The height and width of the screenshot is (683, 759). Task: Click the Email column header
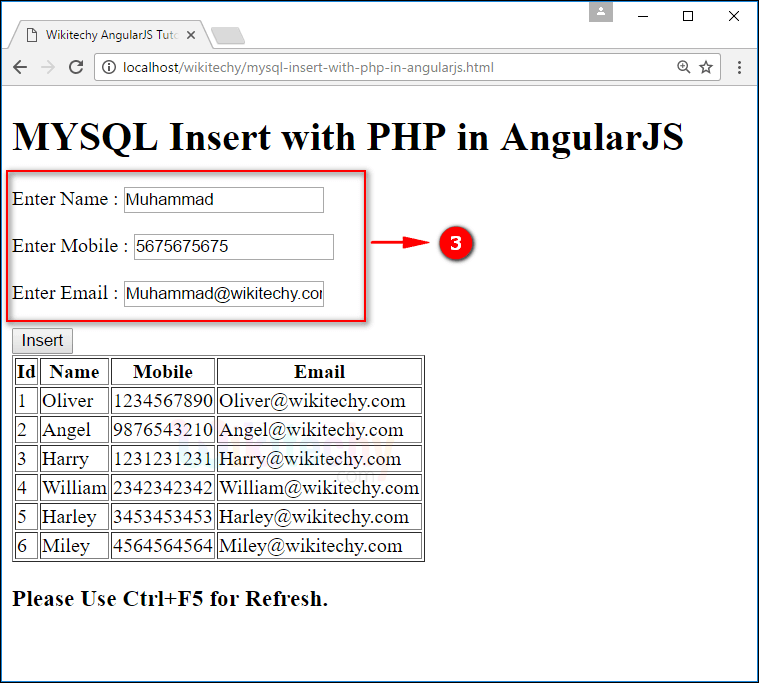coord(319,372)
